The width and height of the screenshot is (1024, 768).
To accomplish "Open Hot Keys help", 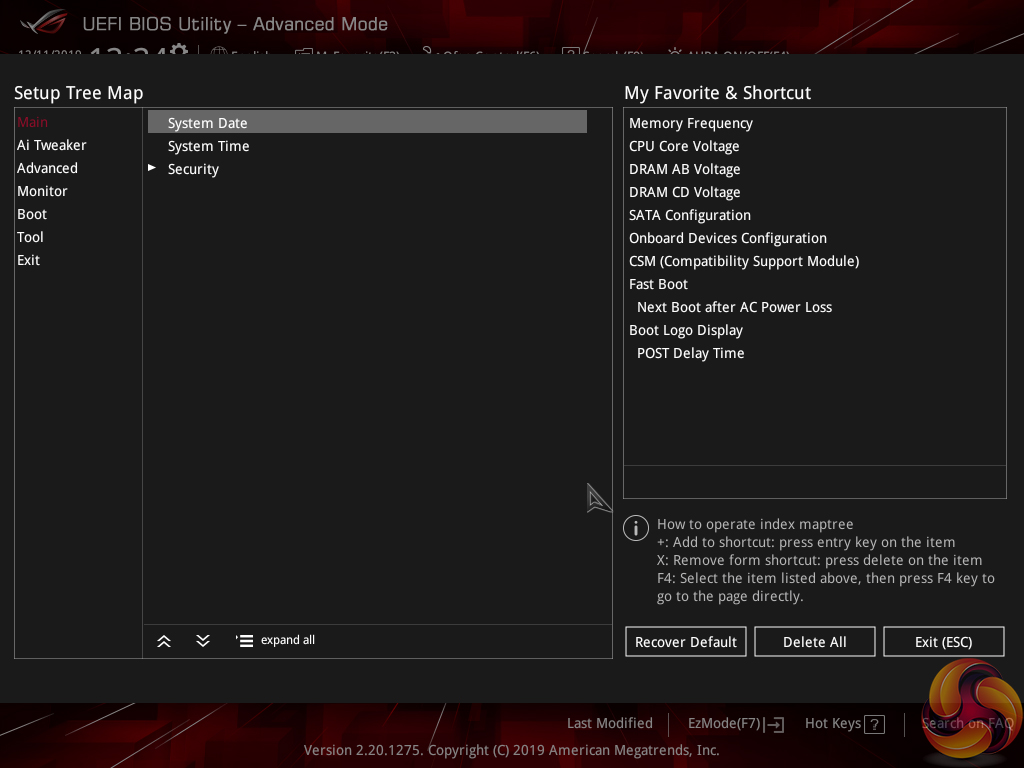I will click(833, 723).
